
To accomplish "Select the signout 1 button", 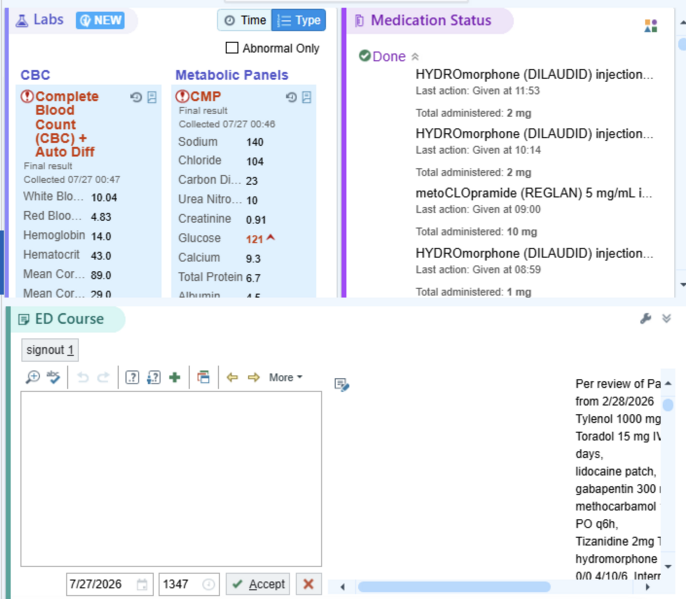I will [x=50, y=350].
